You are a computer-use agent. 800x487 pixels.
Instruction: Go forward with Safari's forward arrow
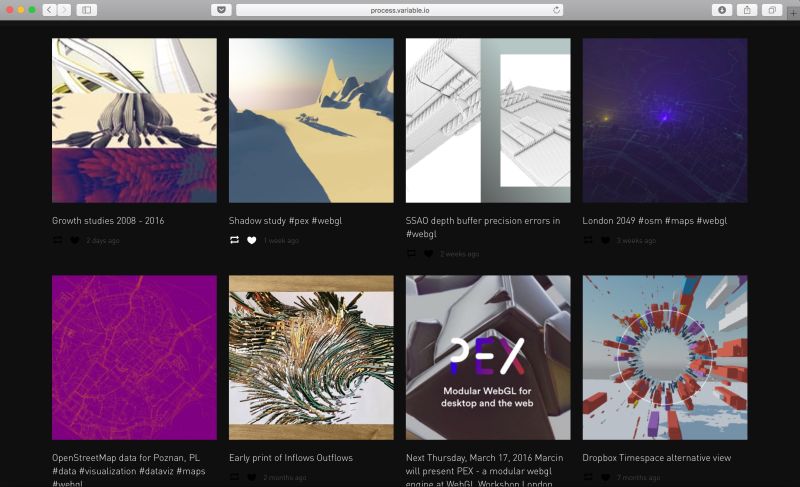[x=64, y=10]
